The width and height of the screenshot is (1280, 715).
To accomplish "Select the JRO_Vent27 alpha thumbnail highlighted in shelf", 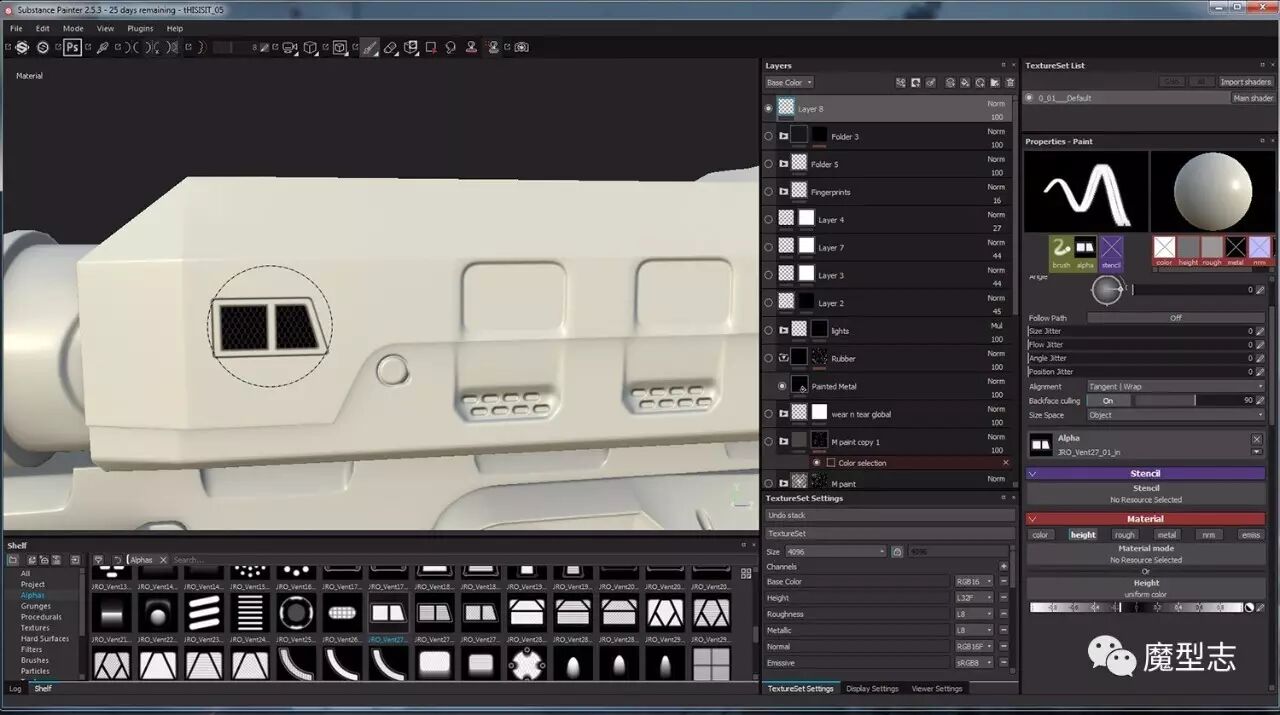I will (x=388, y=612).
